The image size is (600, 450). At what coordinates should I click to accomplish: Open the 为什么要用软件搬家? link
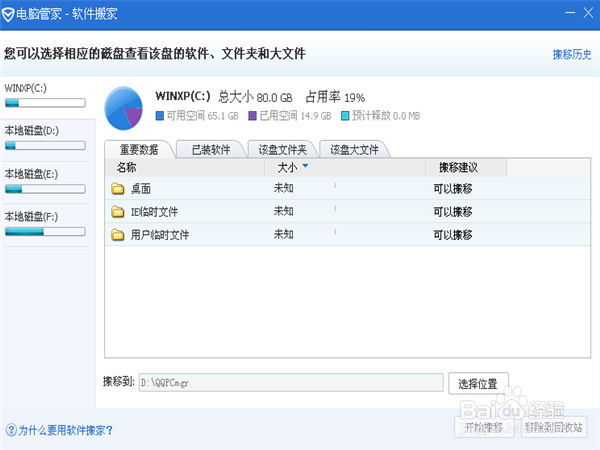[x=65, y=430]
